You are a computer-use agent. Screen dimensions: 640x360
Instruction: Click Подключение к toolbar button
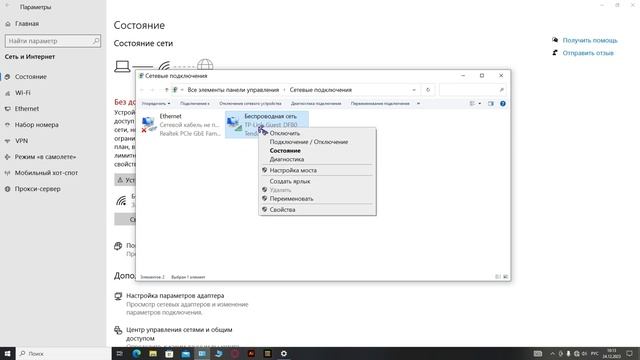click(195, 104)
